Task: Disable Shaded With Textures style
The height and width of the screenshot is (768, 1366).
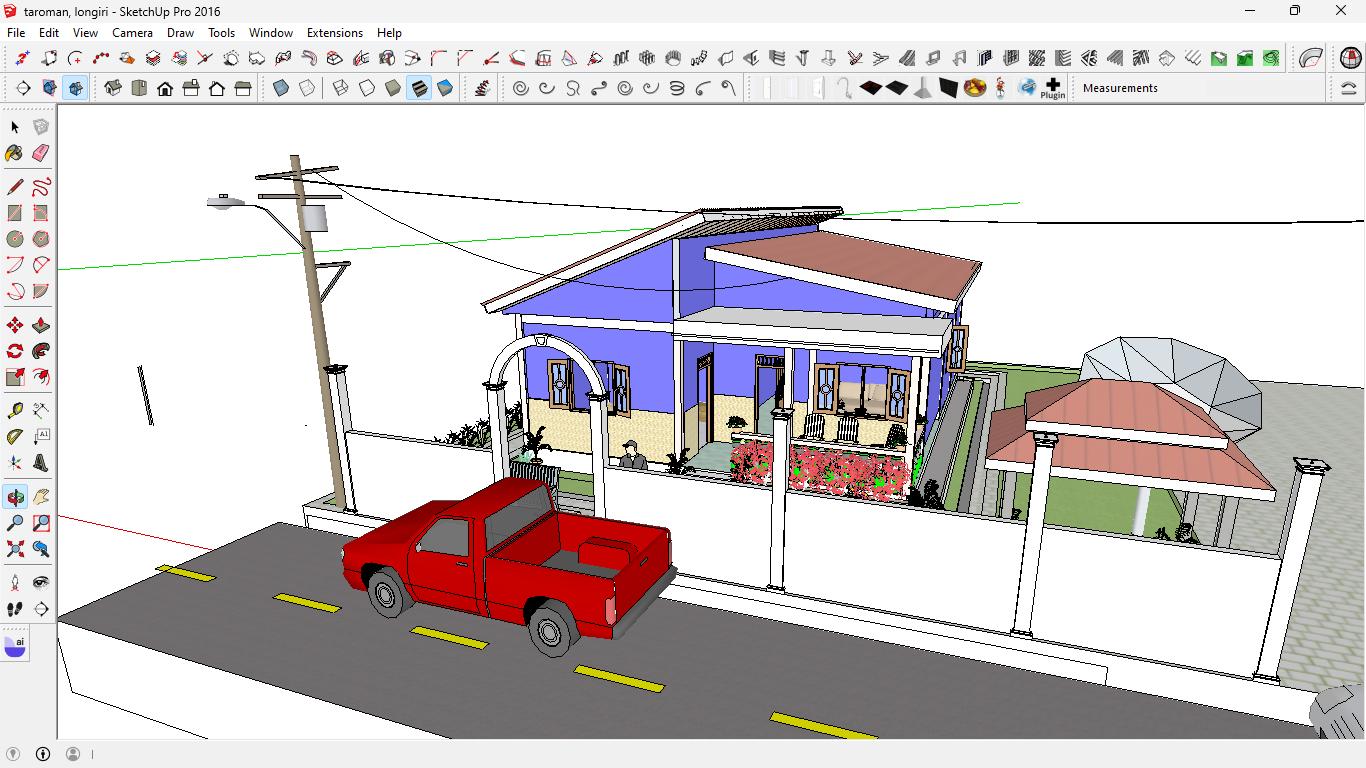Action: [419, 88]
